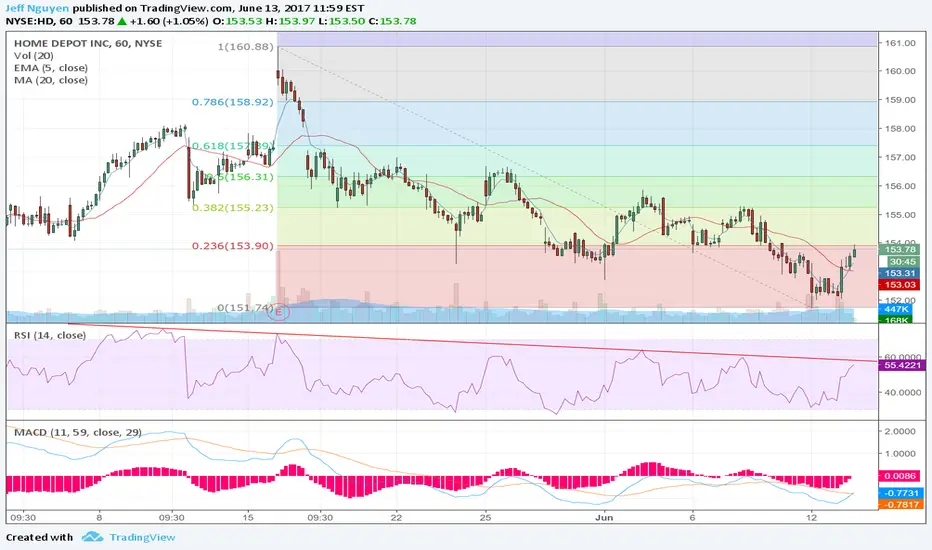The height and width of the screenshot is (550, 932).
Task: Click the green up-triangle price change icon
Action: [122, 21]
